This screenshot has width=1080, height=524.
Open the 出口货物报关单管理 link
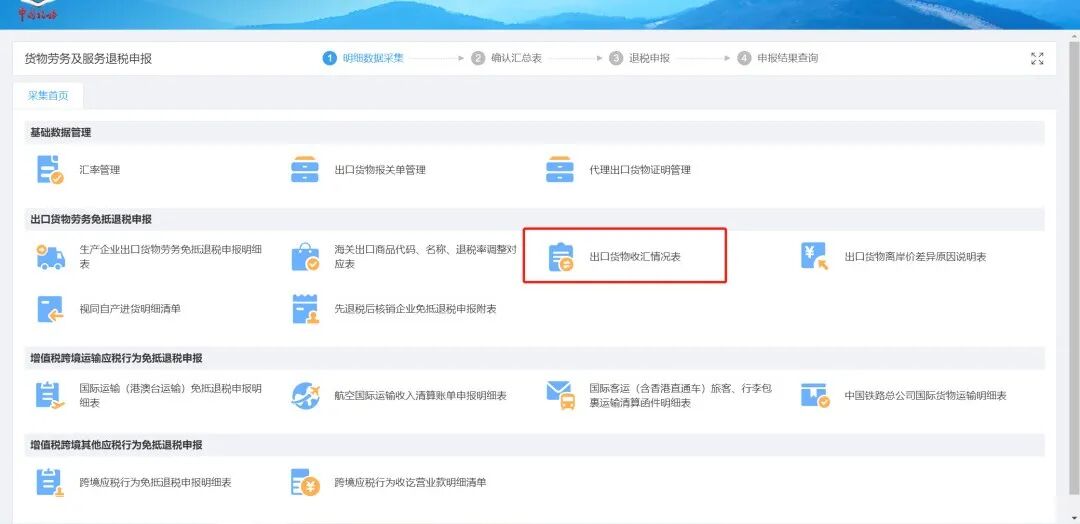[380, 169]
